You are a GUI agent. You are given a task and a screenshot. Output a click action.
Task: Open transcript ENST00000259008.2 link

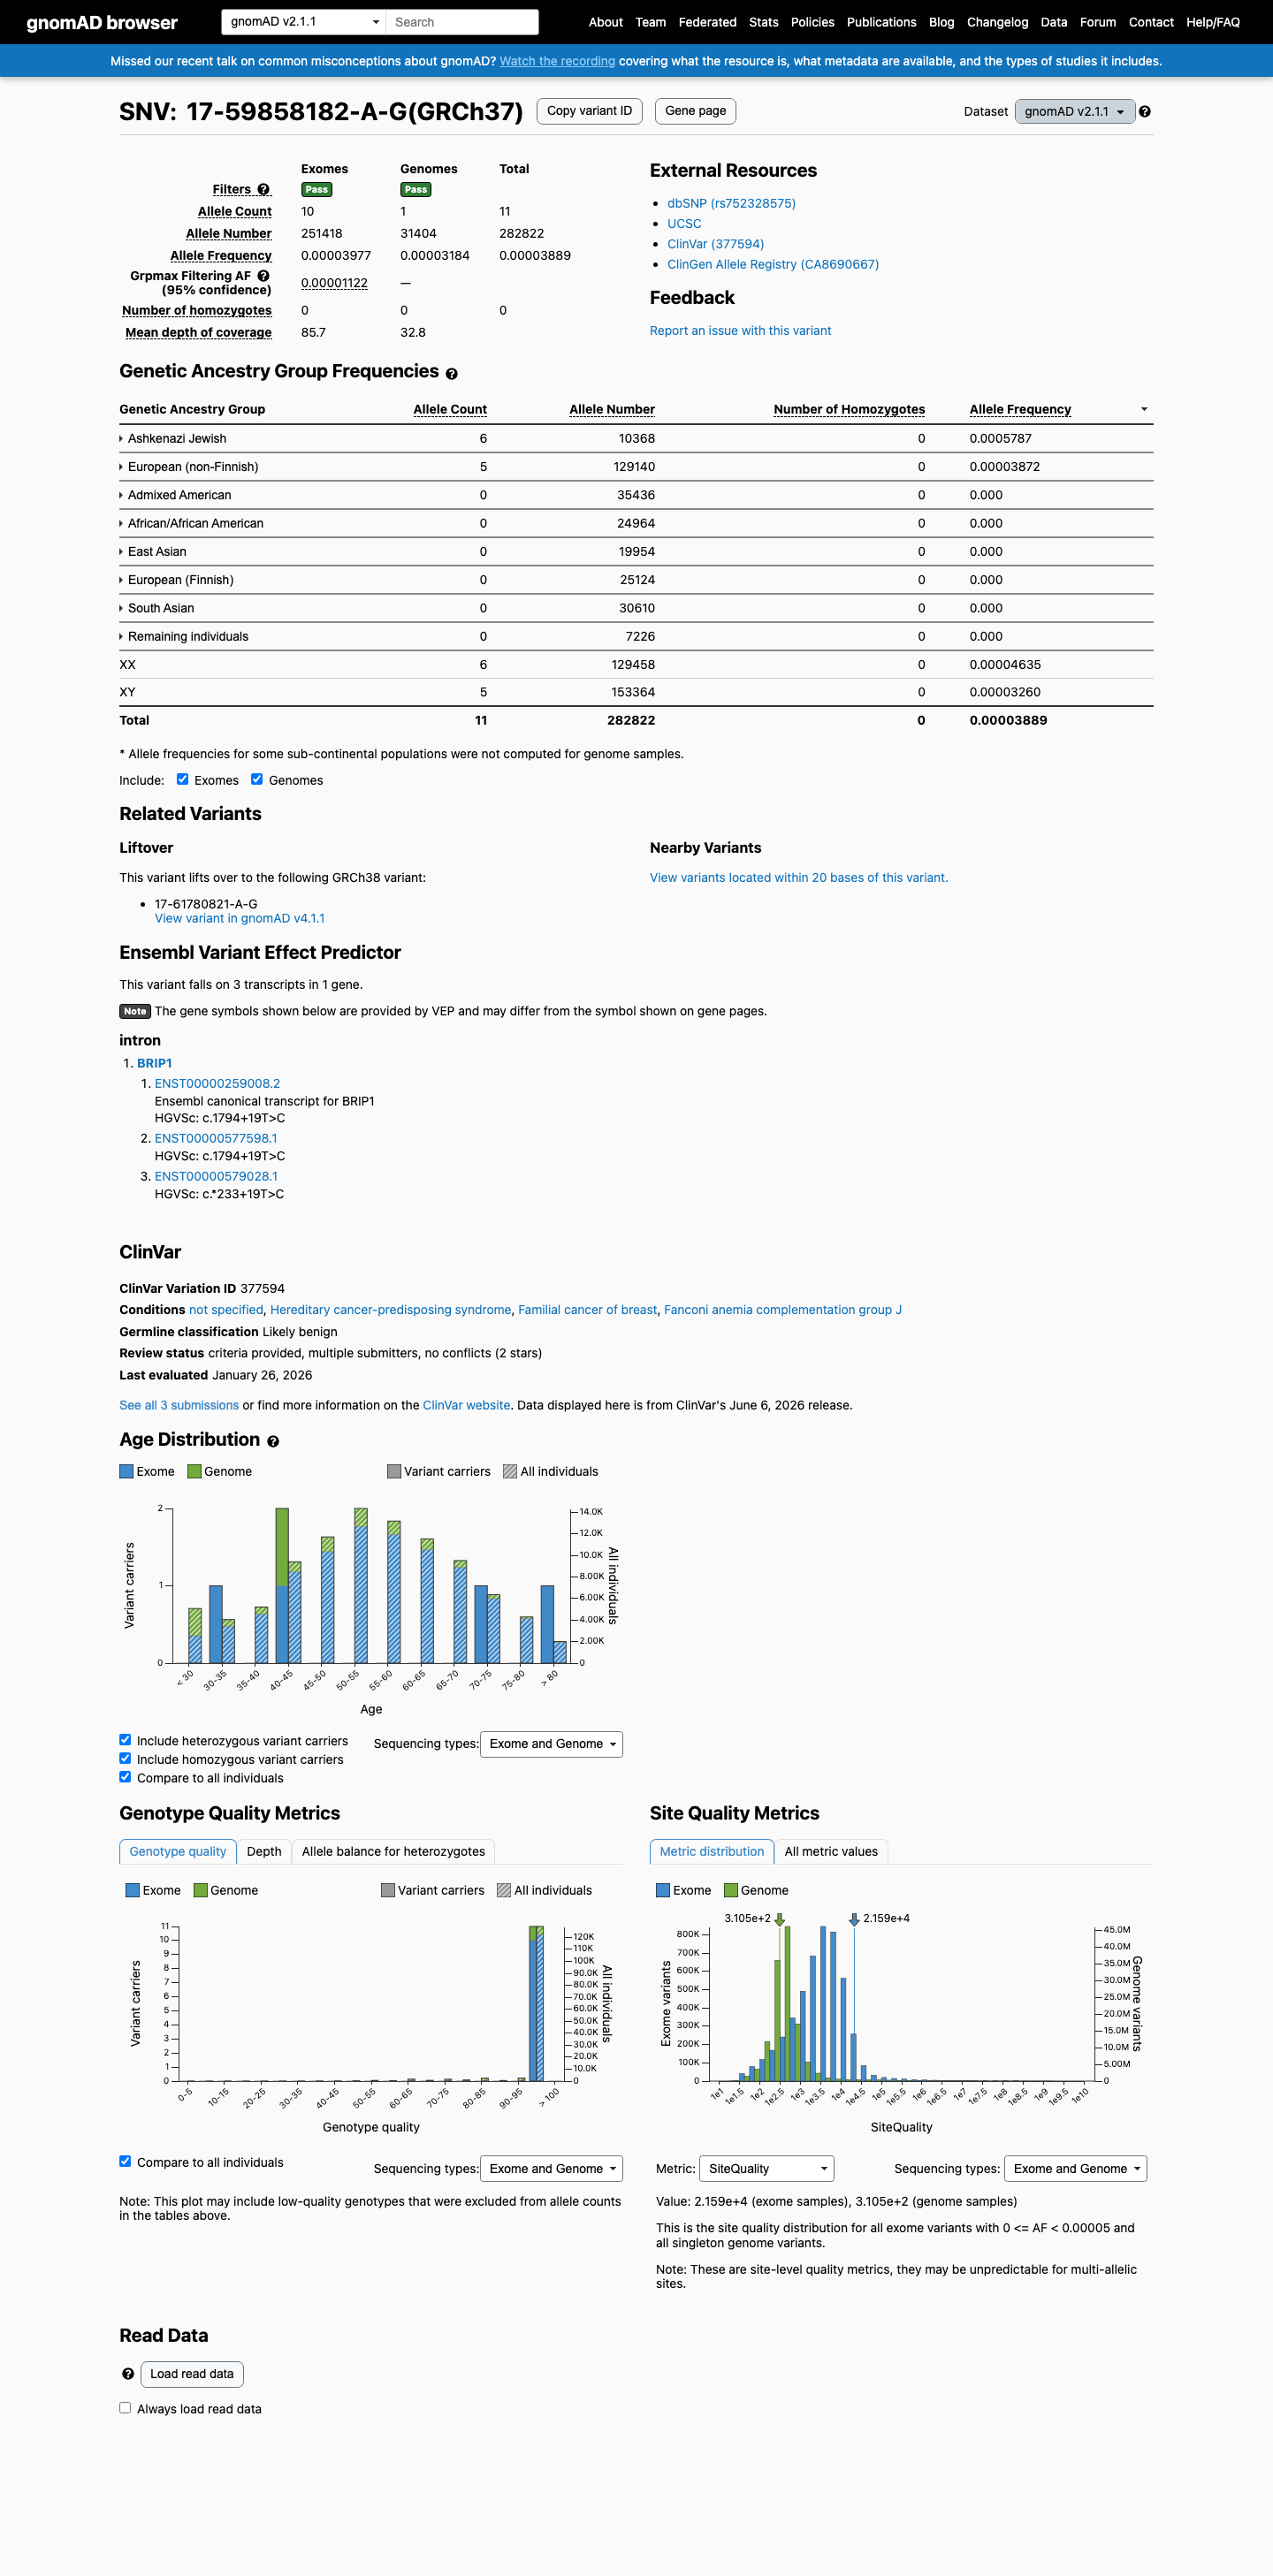[x=217, y=1083]
